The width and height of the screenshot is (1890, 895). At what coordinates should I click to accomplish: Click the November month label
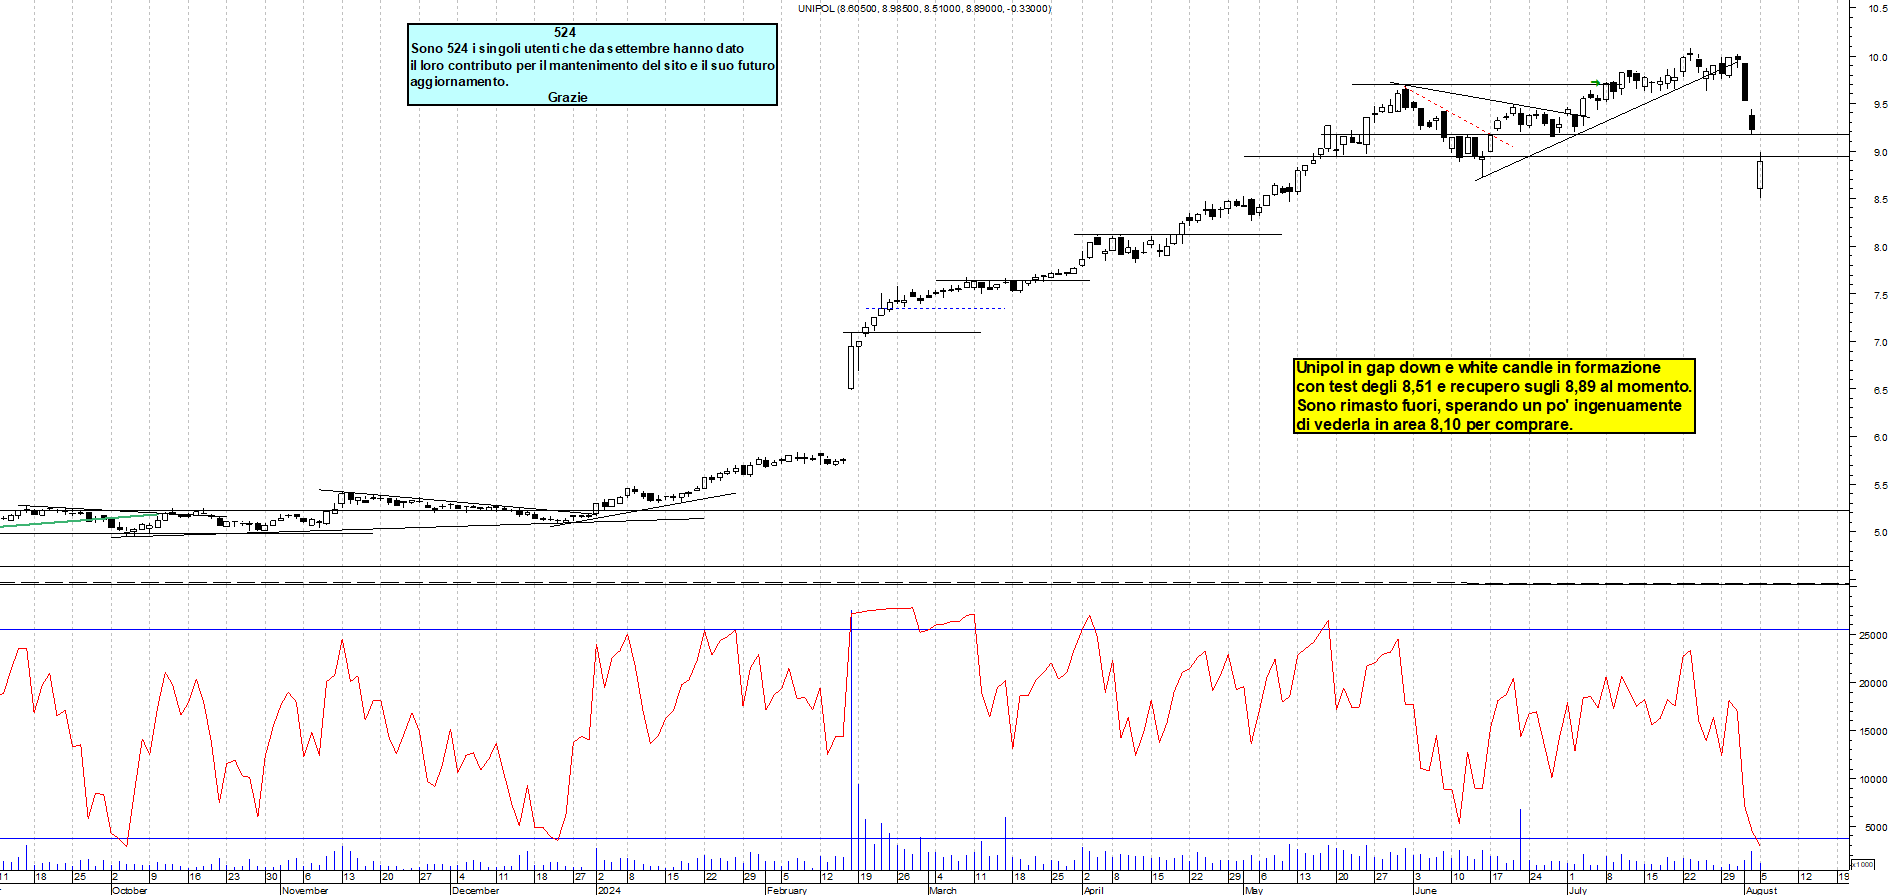305,890
